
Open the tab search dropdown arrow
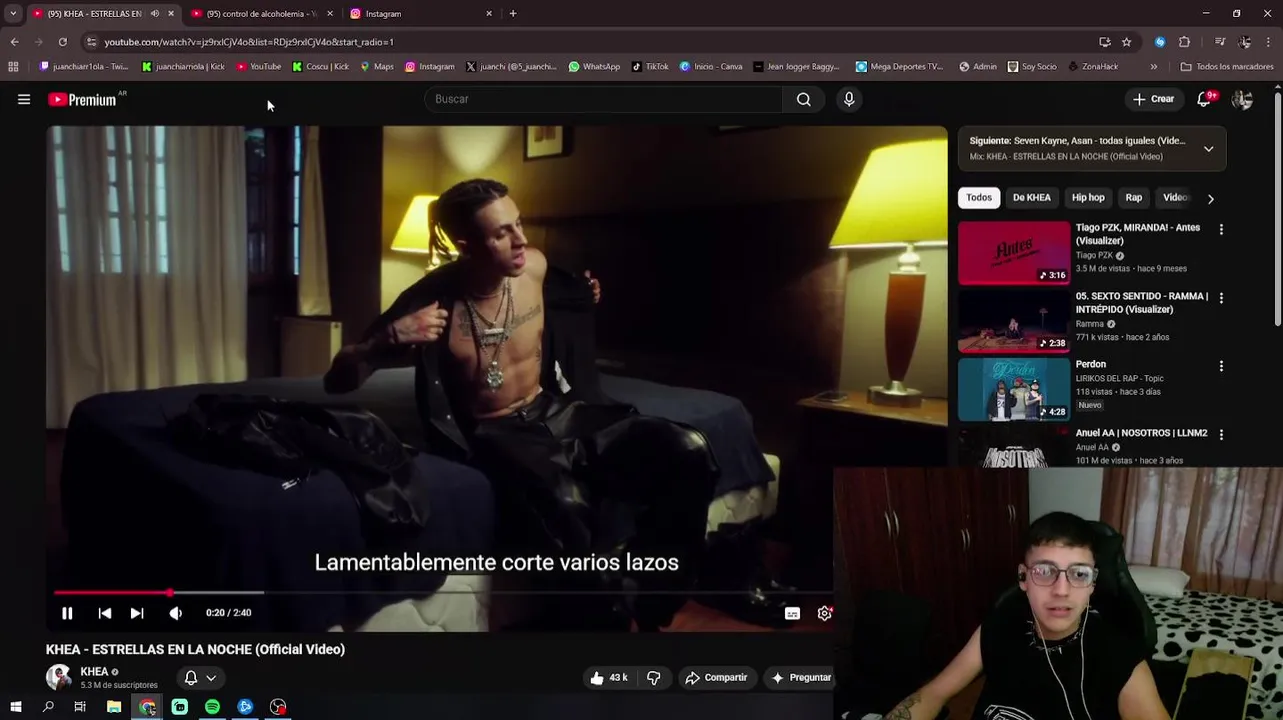pyautogui.click(x=13, y=14)
